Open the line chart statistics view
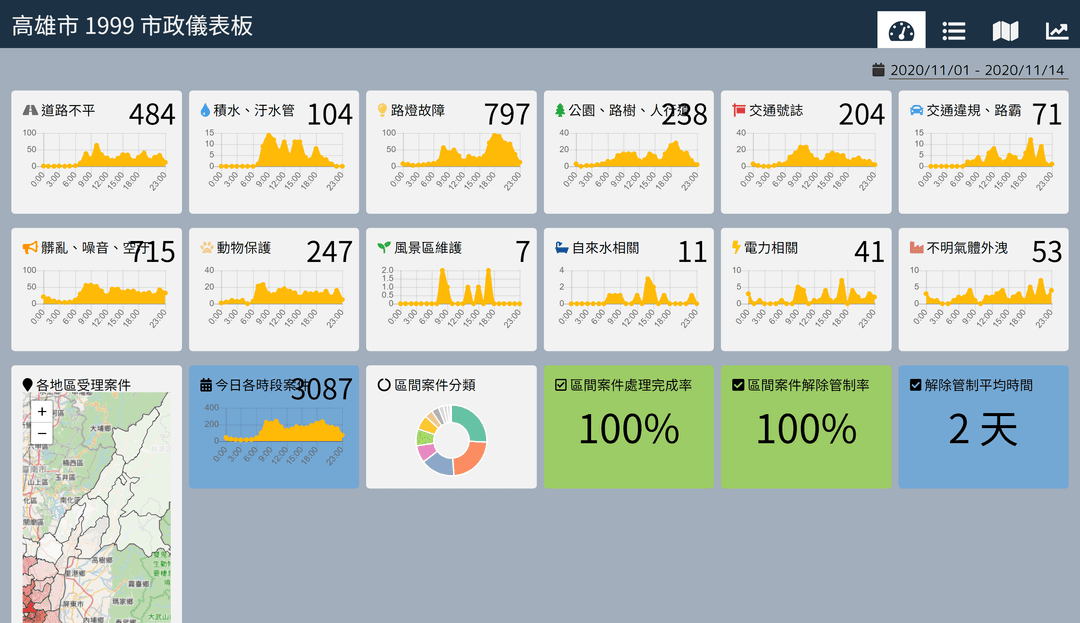The height and width of the screenshot is (623, 1080). coord(1057,30)
